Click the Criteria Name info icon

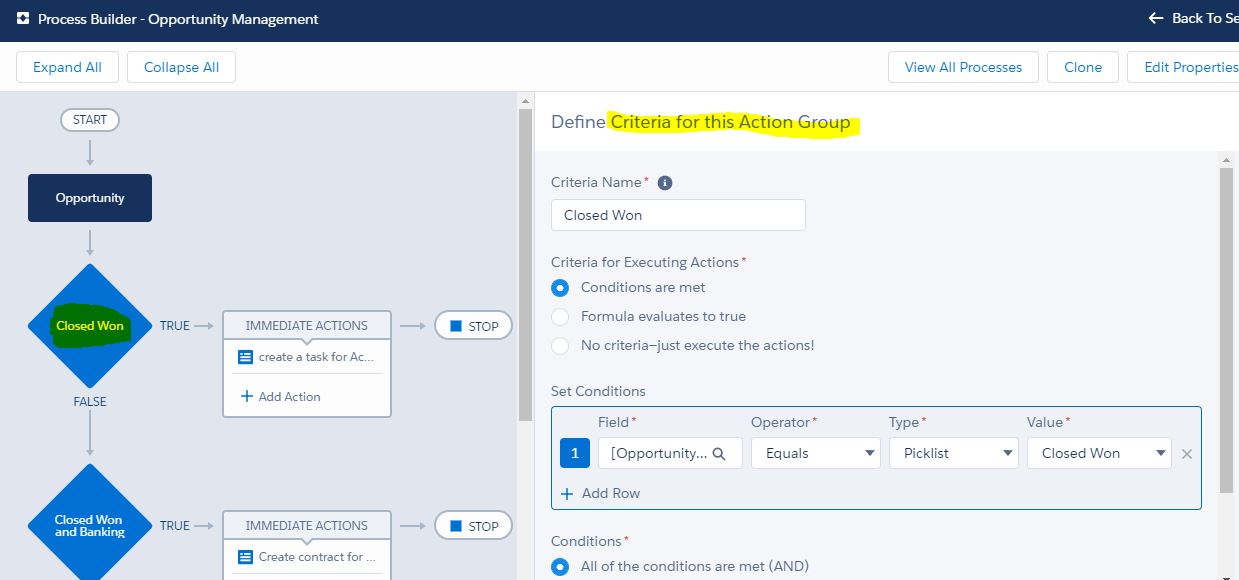point(665,183)
